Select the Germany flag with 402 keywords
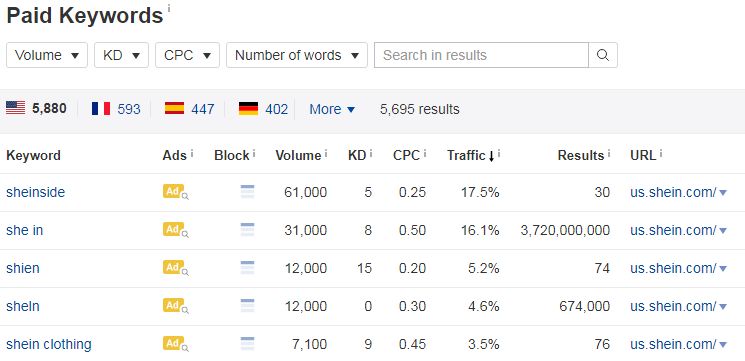 tap(263, 109)
